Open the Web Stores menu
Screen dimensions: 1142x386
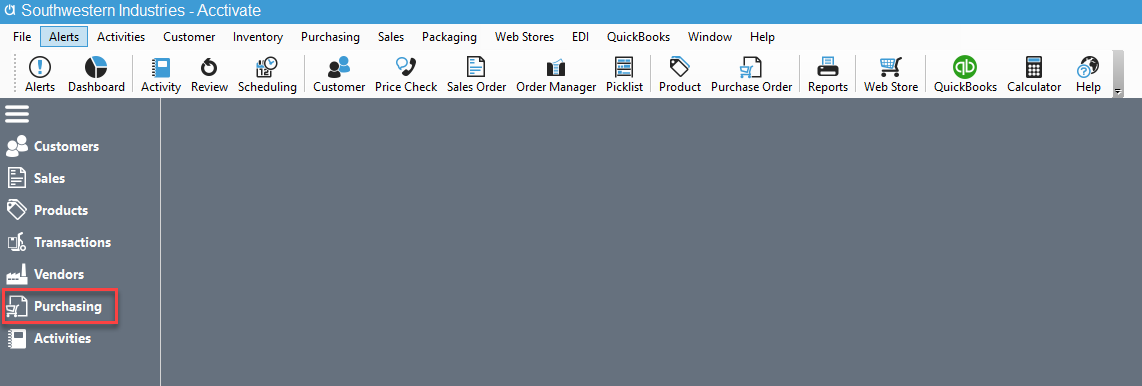coord(524,36)
